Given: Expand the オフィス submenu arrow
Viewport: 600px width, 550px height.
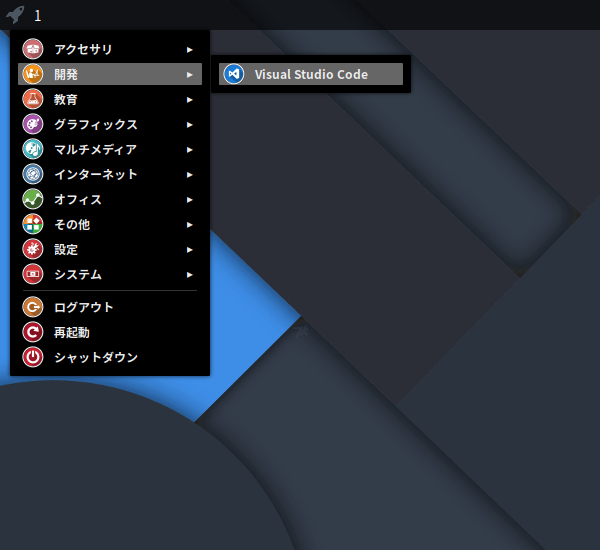Looking at the screenshot, I should coord(189,199).
